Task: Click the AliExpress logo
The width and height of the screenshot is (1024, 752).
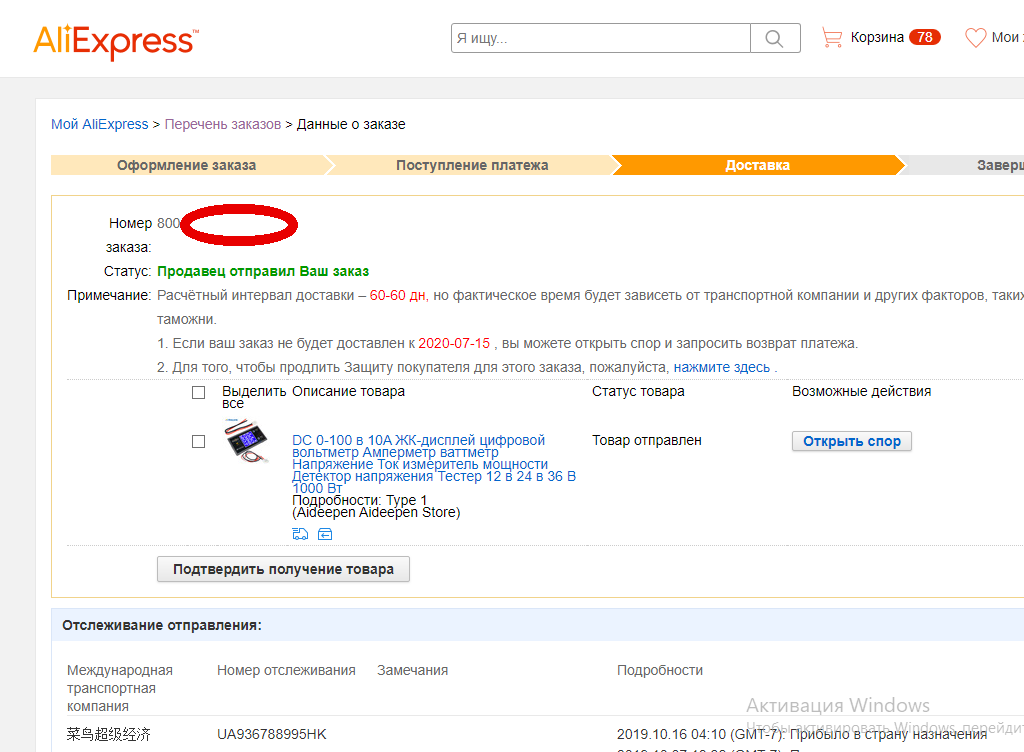Action: click(x=116, y=42)
